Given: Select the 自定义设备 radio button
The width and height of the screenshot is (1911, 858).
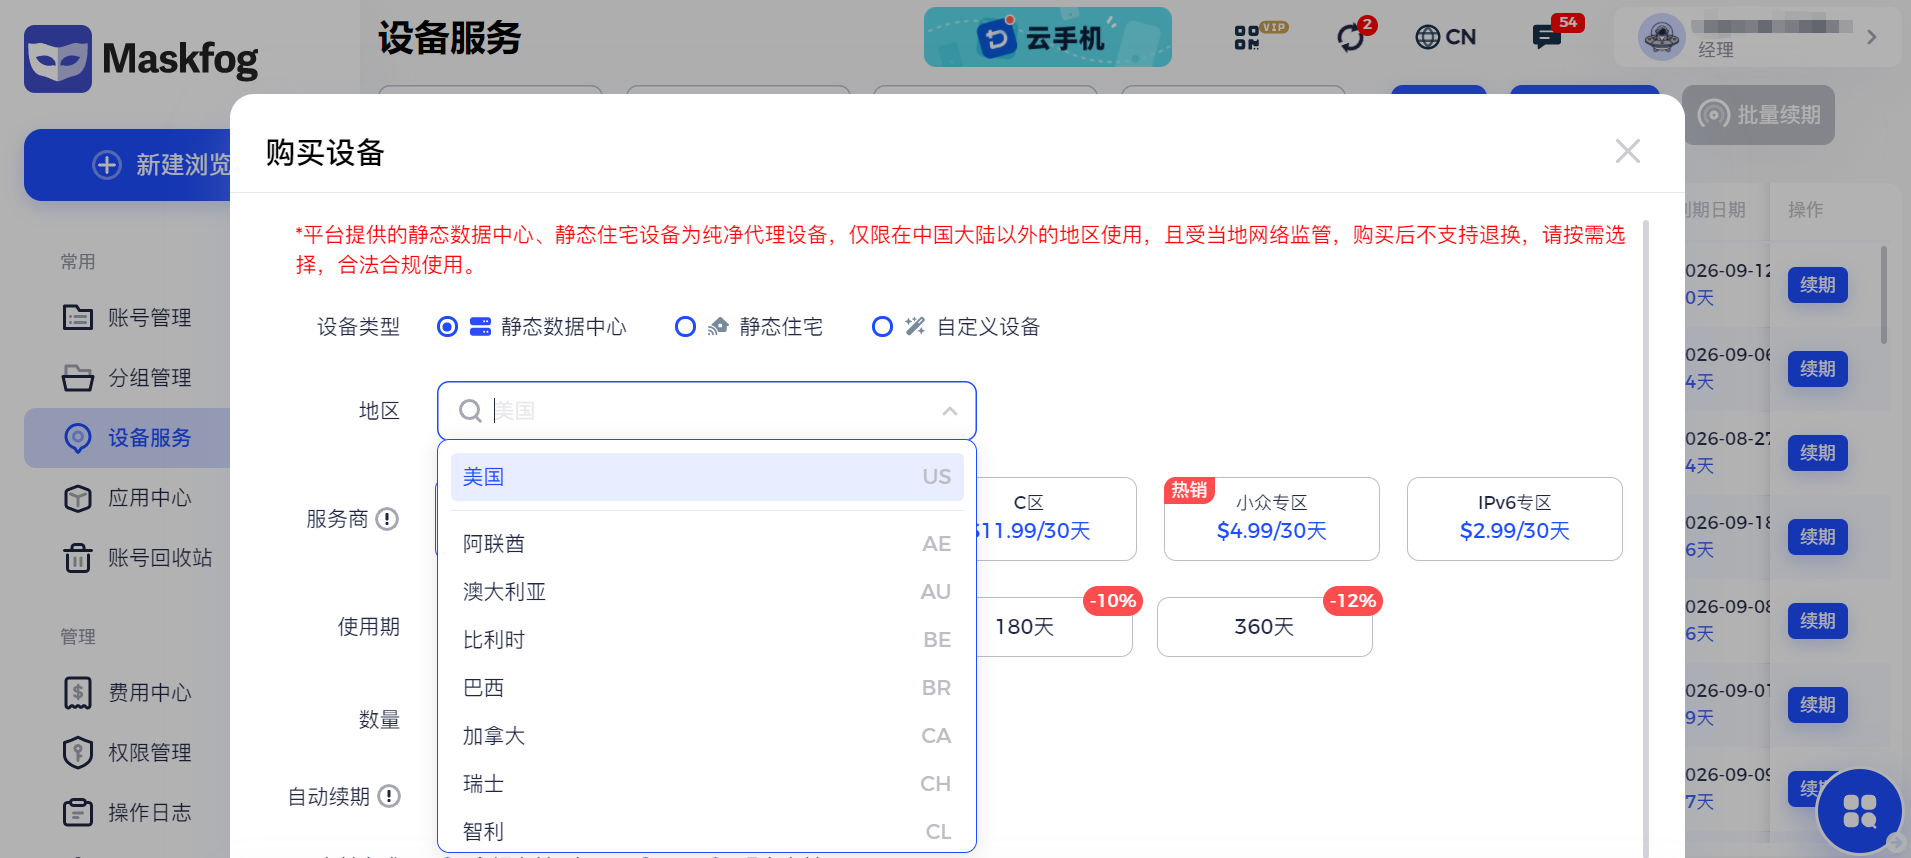Looking at the screenshot, I should (x=882, y=327).
